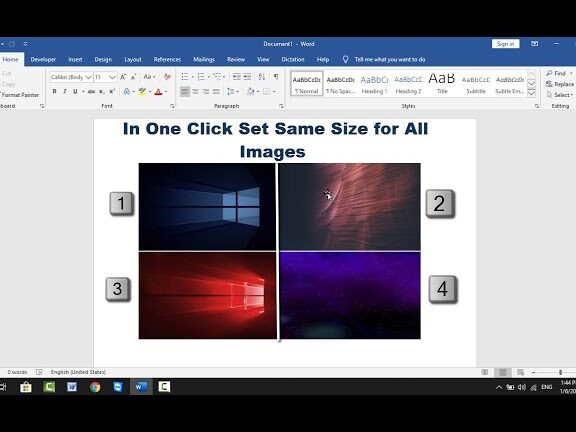The width and height of the screenshot is (576, 432).
Task: Apply paragraph shading
Action: 251,91
